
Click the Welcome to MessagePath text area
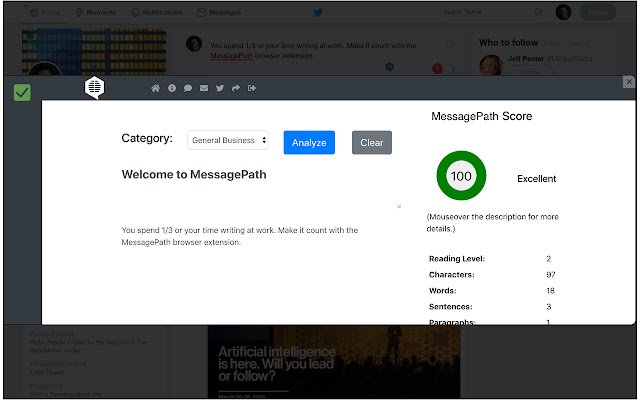pos(261,188)
